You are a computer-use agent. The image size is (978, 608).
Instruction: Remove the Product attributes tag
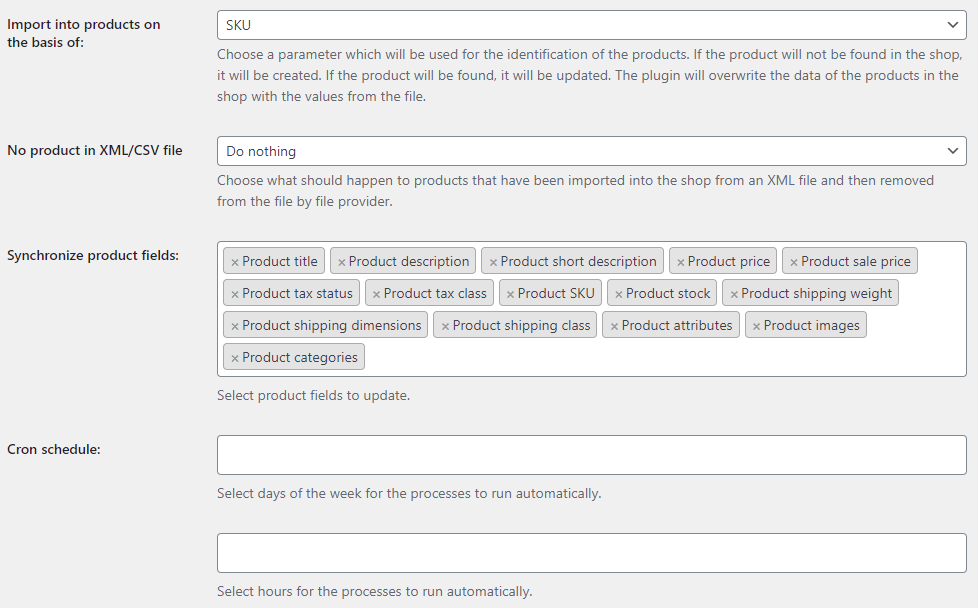pos(614,326)
